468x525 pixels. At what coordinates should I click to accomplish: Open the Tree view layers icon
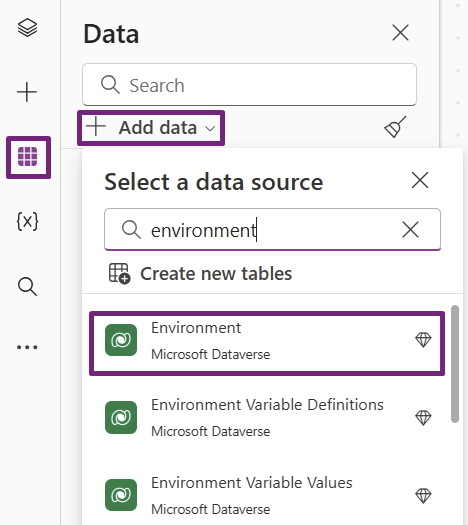coord(27,28)
